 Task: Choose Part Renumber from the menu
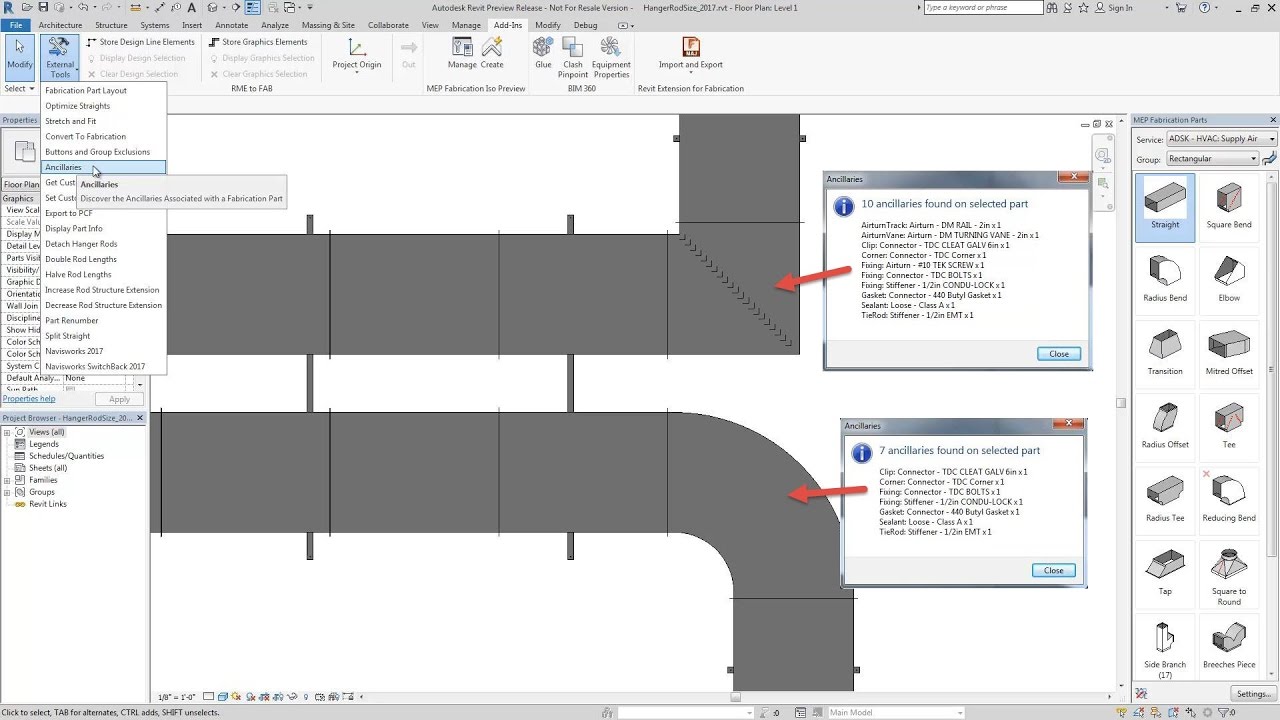coord(103,320)
